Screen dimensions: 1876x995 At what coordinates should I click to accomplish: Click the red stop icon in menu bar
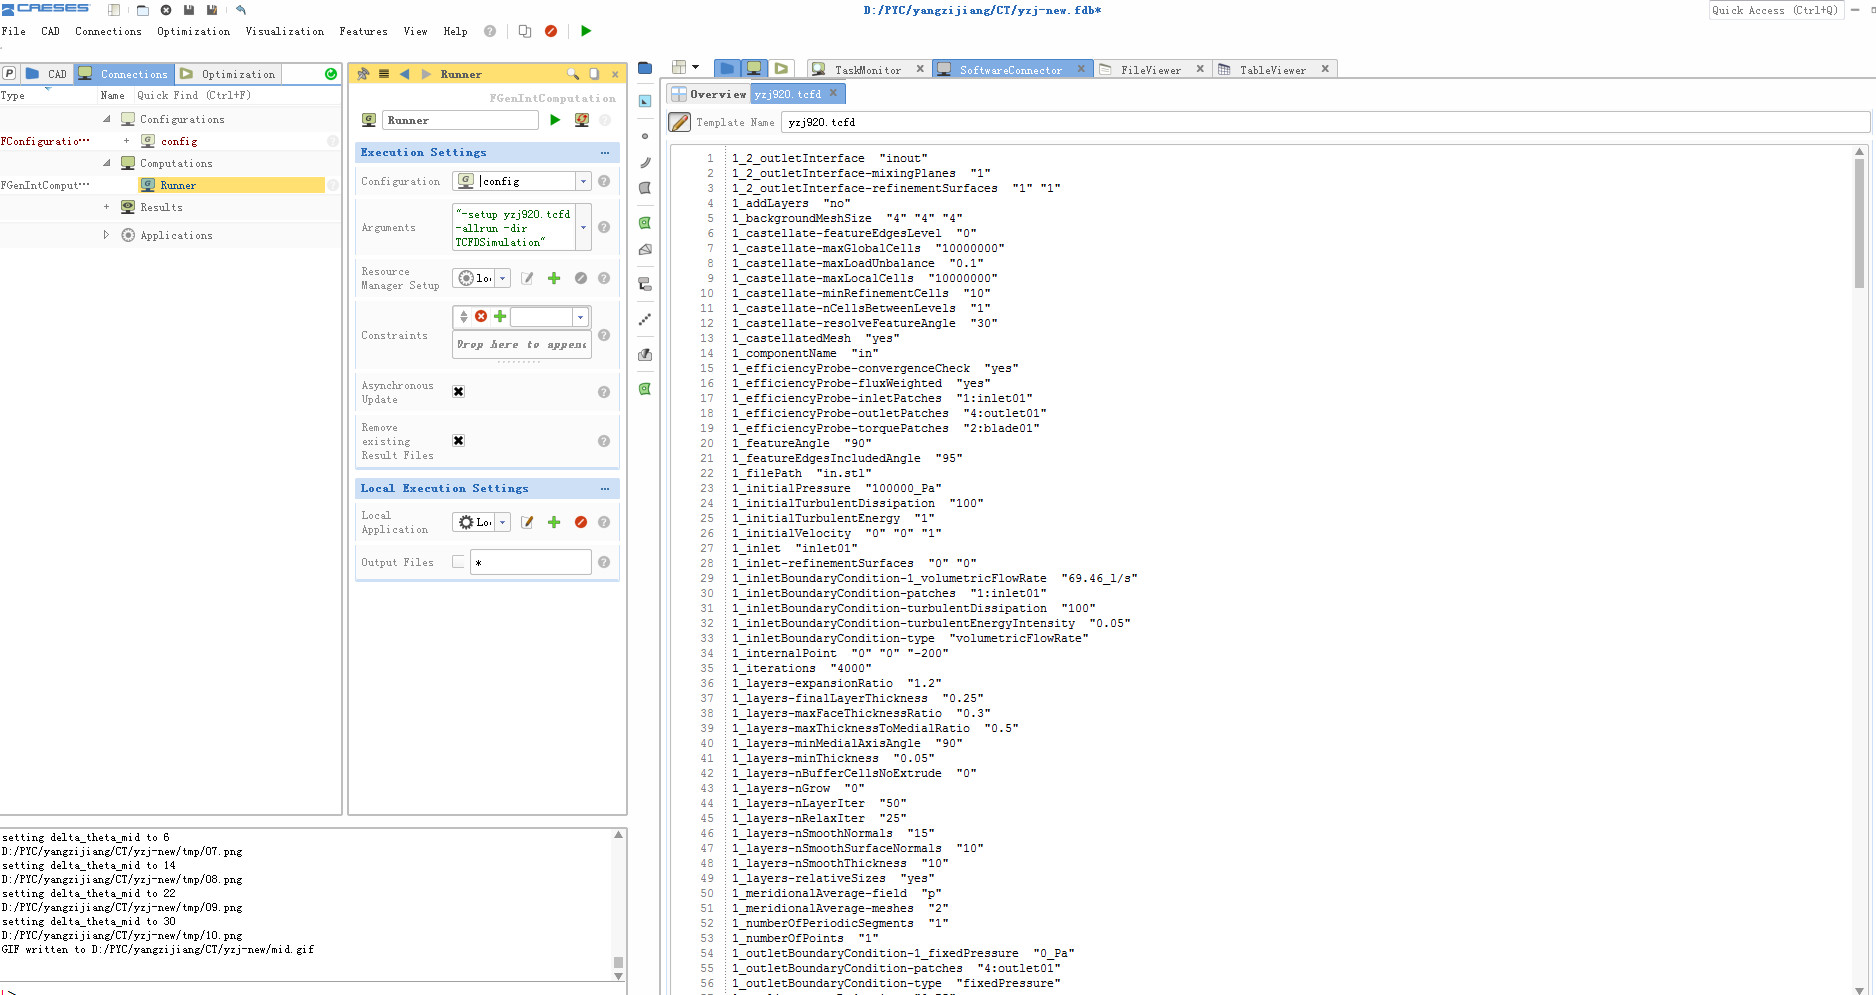551,31
